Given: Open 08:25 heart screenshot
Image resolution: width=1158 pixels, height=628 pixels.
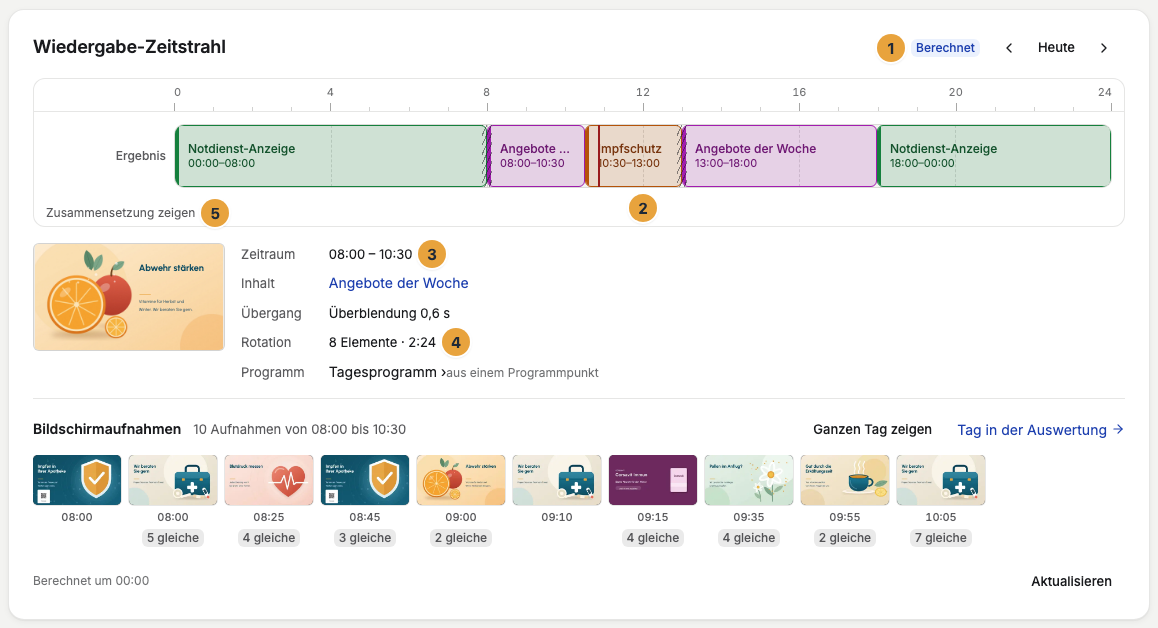Looking at the screenshot, I should point(269,480).
